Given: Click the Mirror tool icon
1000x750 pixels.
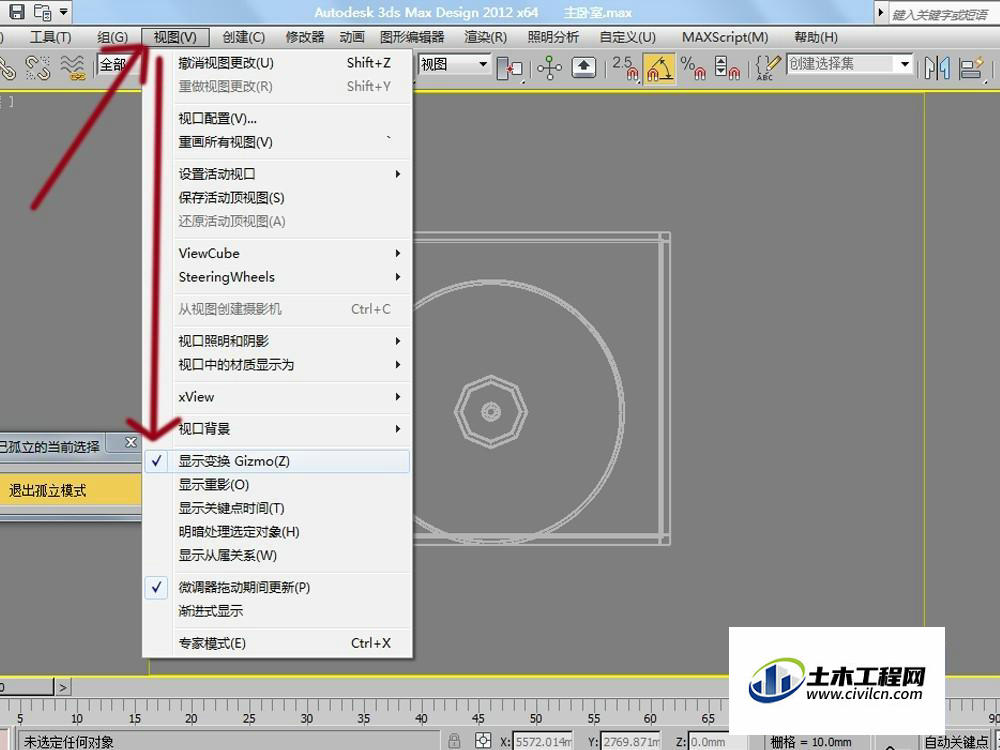Looking at the screenshot, I should 937,68.
